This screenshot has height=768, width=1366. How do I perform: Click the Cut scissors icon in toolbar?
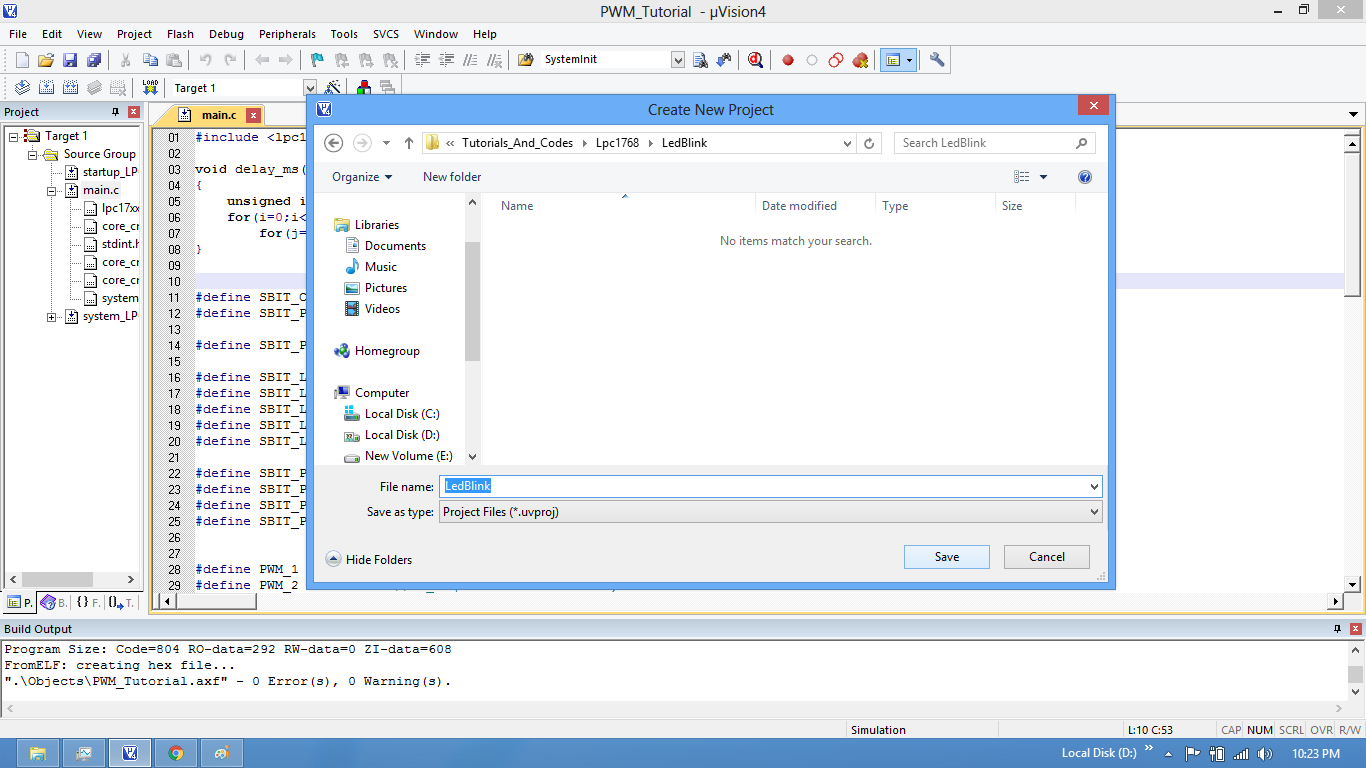tap(126, 60)
